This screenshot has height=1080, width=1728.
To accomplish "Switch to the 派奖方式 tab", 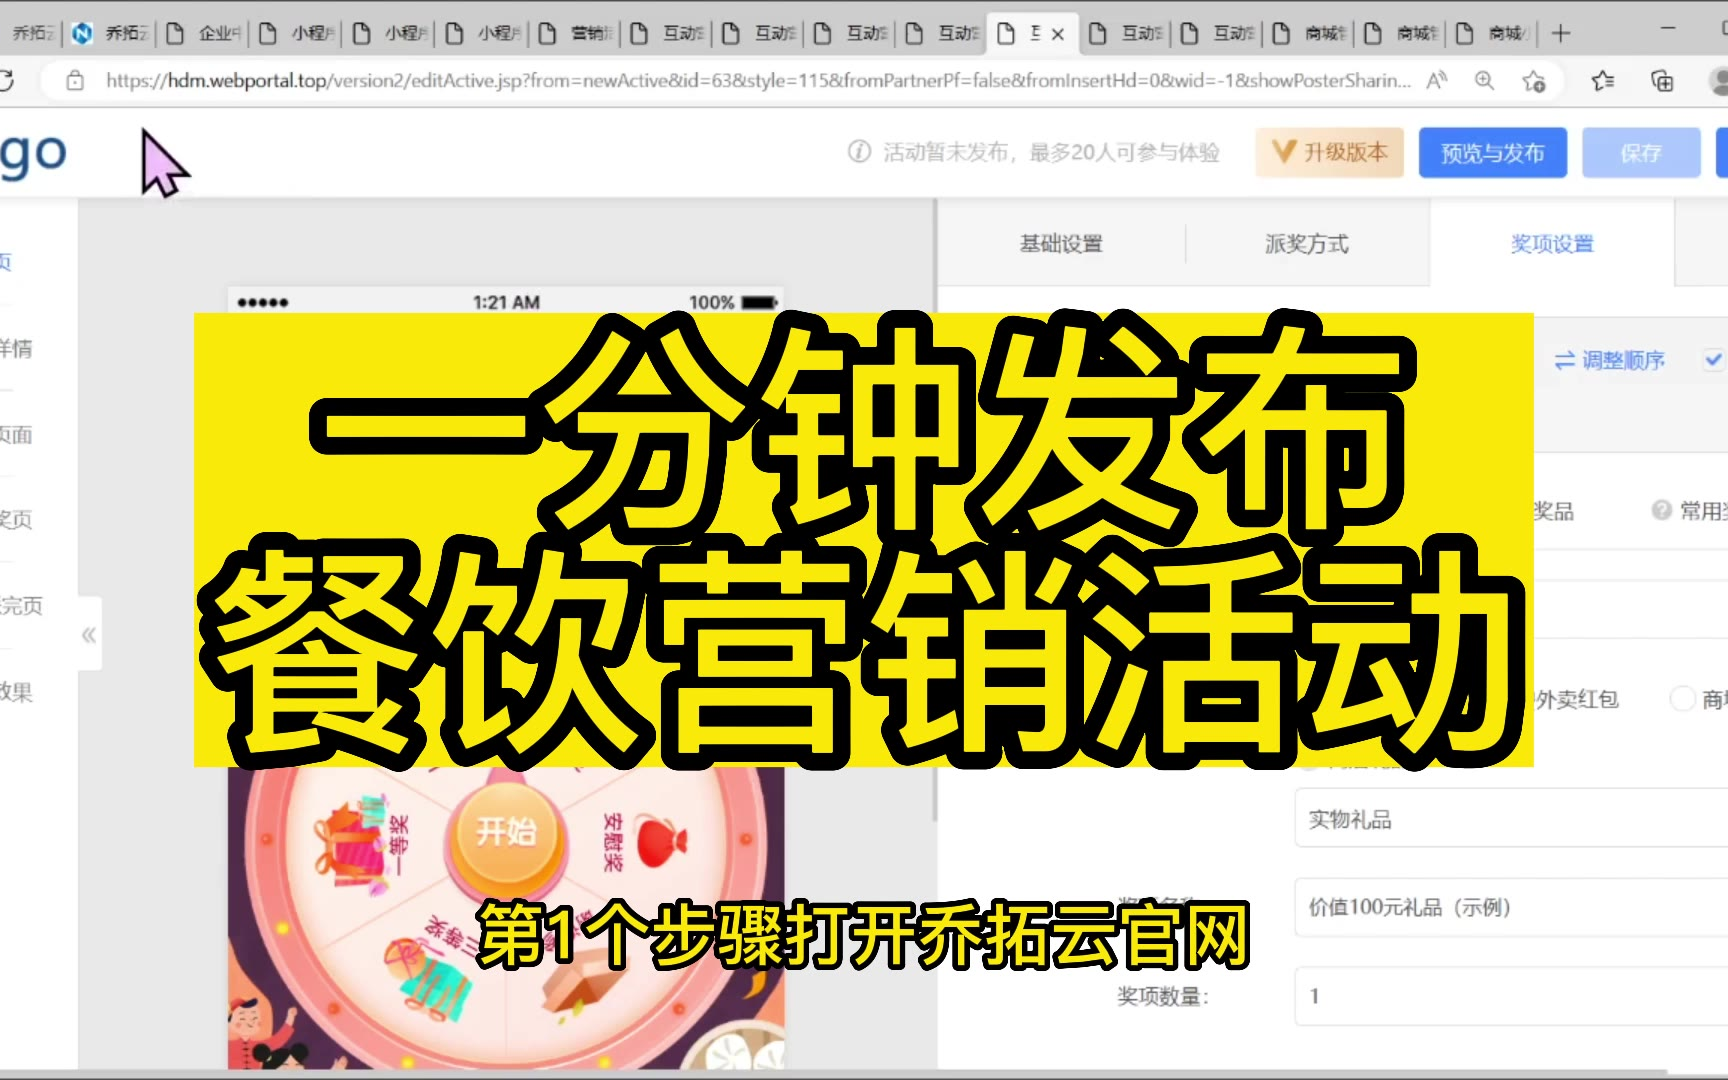I will click(1307, 244).
